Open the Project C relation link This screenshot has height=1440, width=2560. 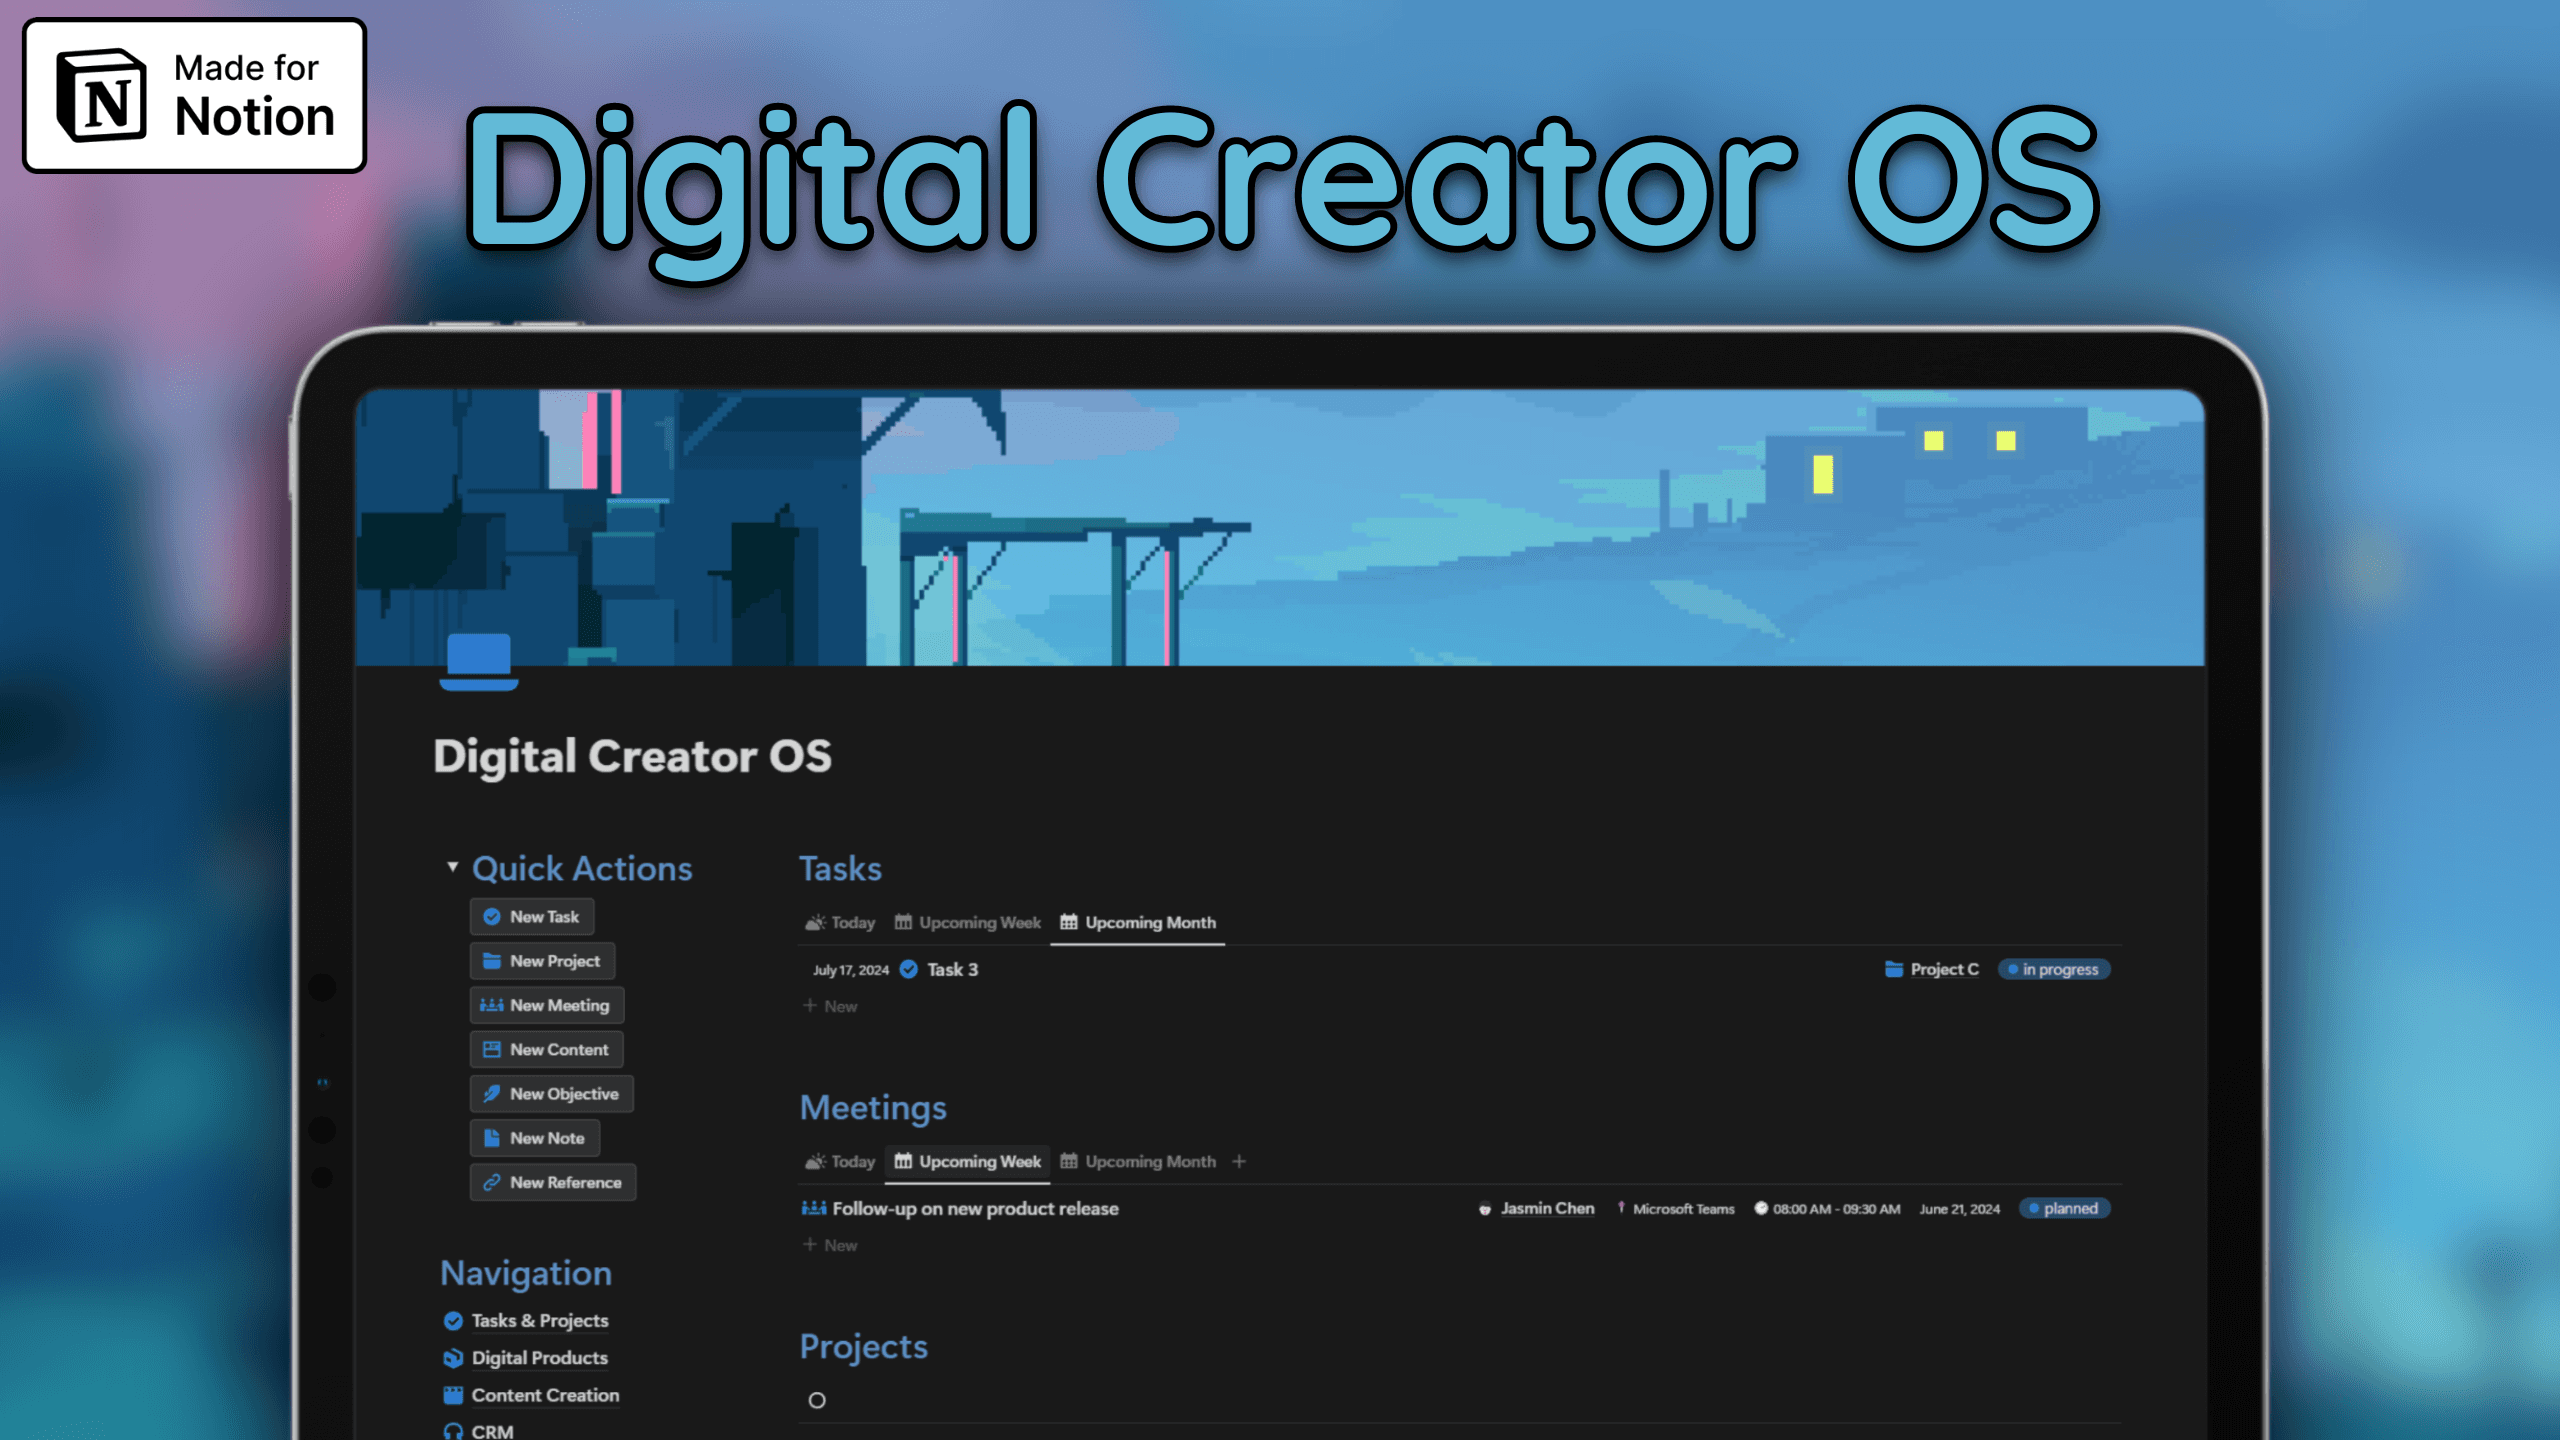1944,969
